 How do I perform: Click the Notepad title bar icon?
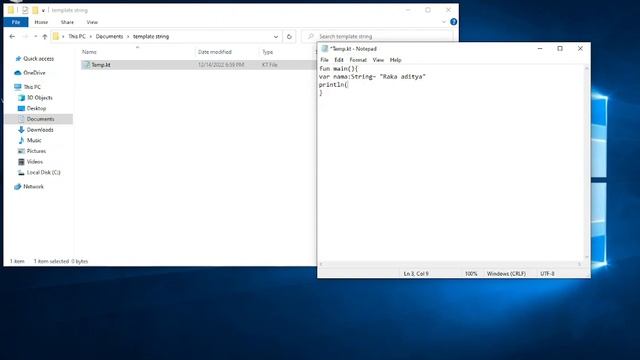[325, 49]
